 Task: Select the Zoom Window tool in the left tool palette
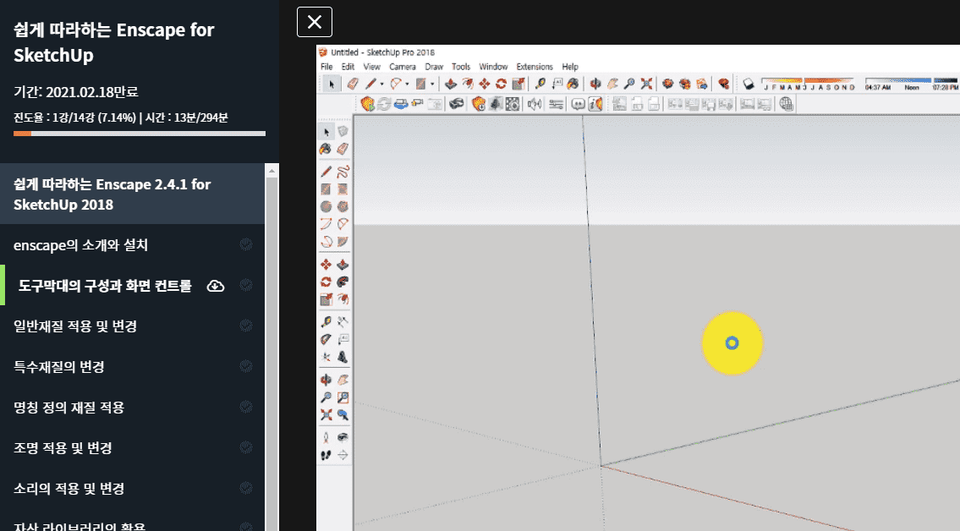pyautogui.click(x=343, y=397)
